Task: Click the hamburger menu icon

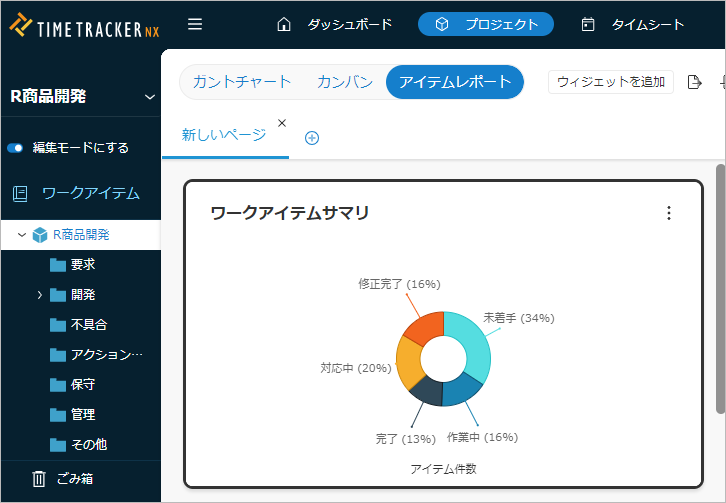Action: tap(195, 24)
